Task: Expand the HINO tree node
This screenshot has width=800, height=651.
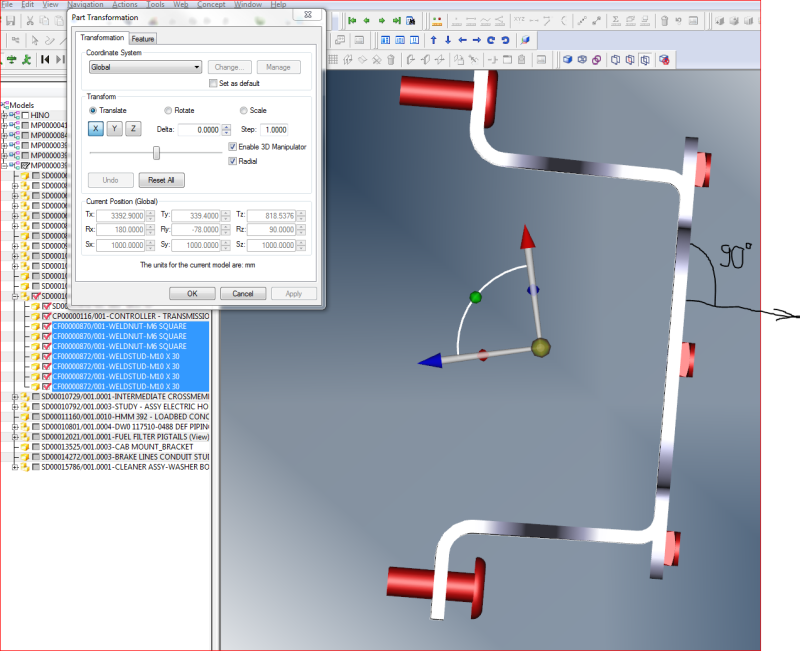Action: pos(5,115)
